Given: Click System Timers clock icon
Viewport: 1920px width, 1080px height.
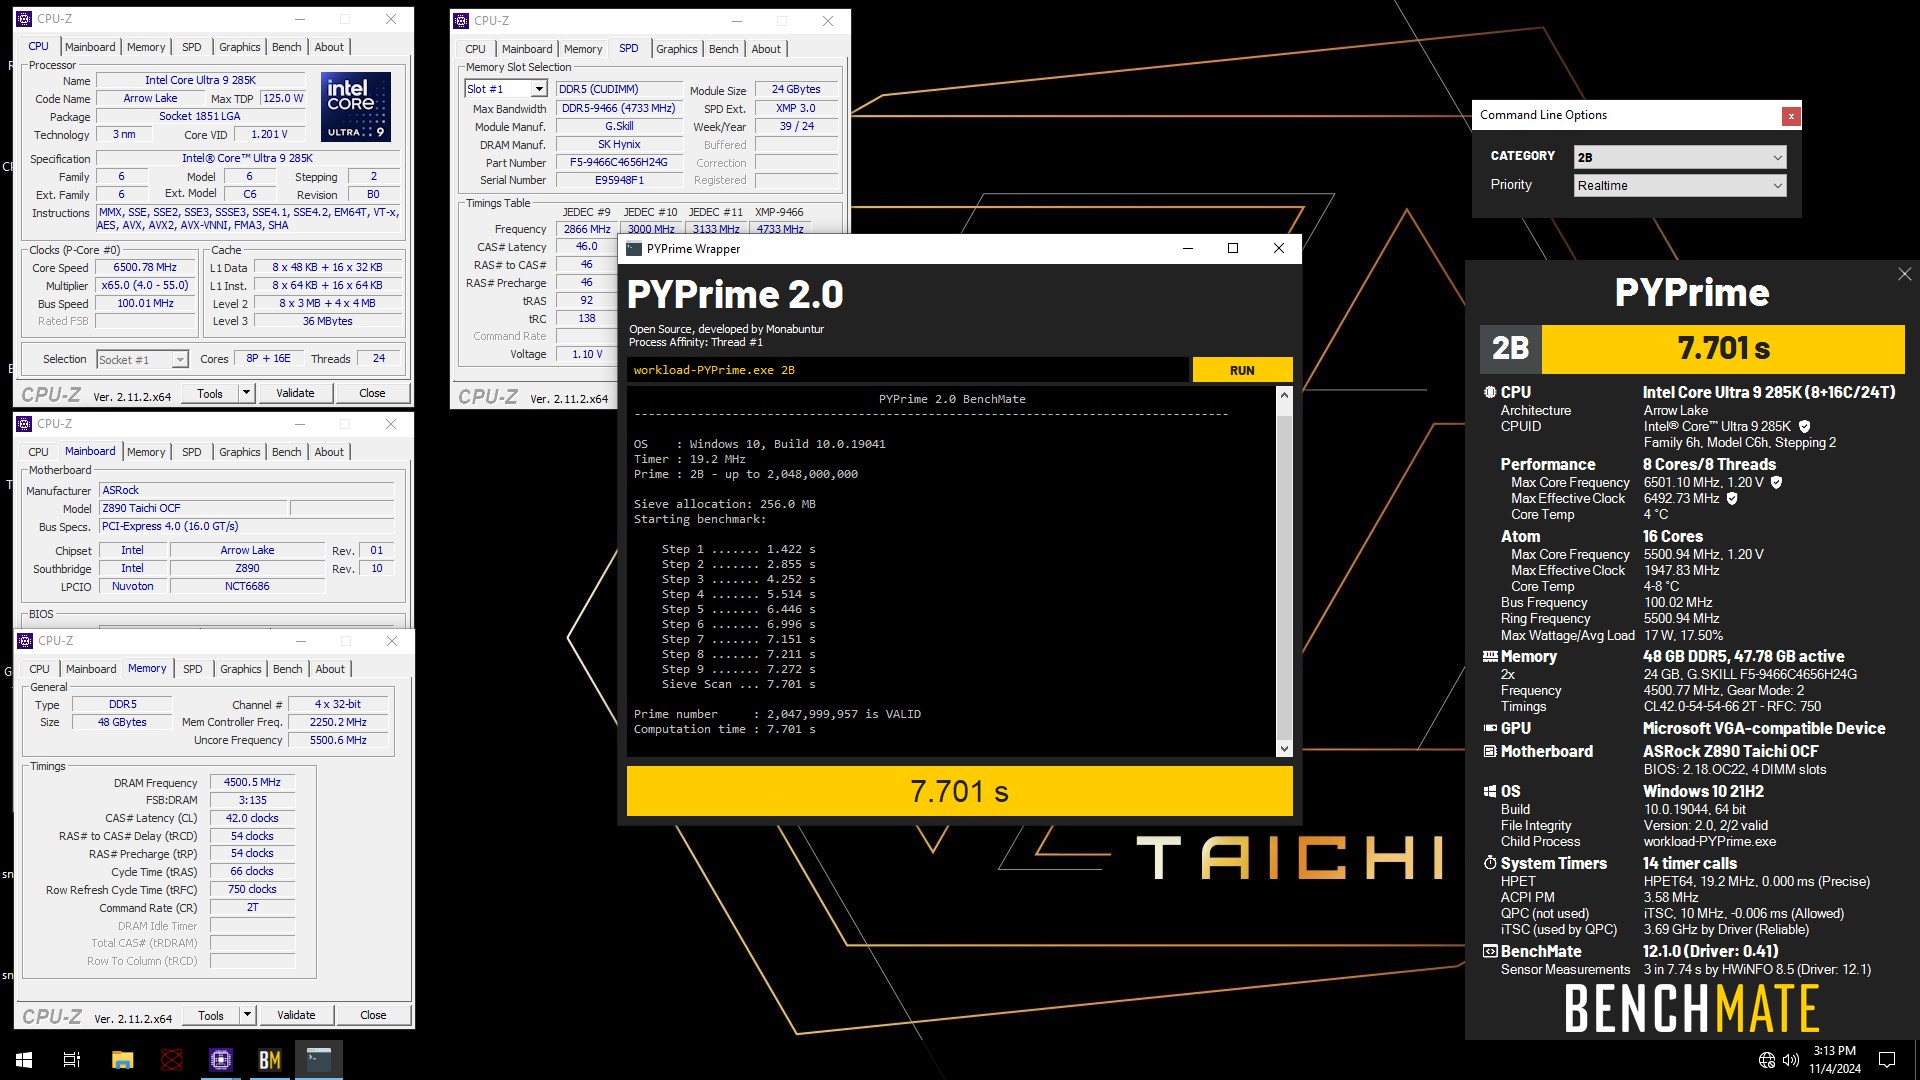Looking at the screenshot, I should pyautogui.click(x=1490, y=863).
